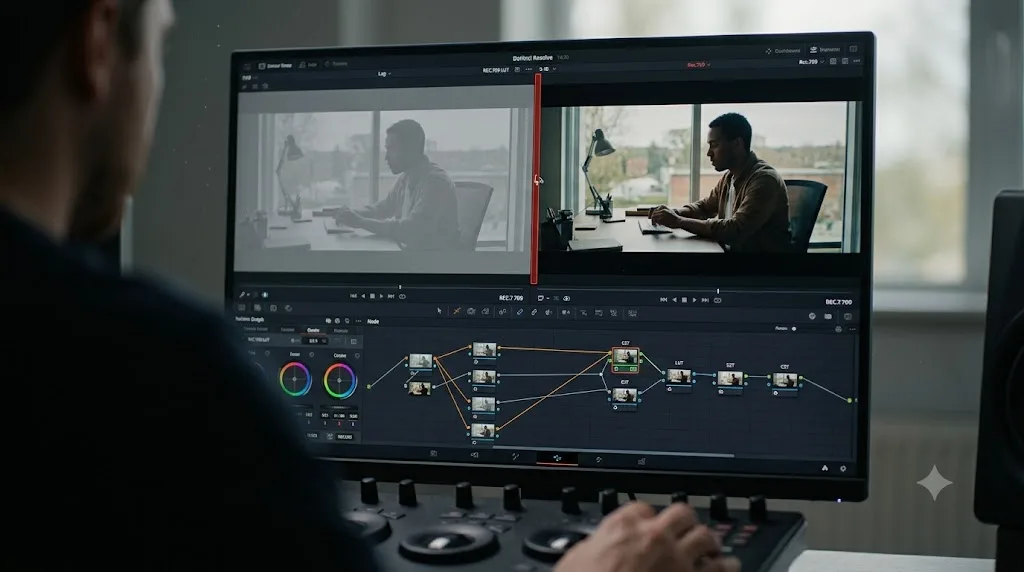This screenshot has width=1024, height=572.
Task: Click the orange-highlighted tool next to pointer
Action: tap(456, 311)
